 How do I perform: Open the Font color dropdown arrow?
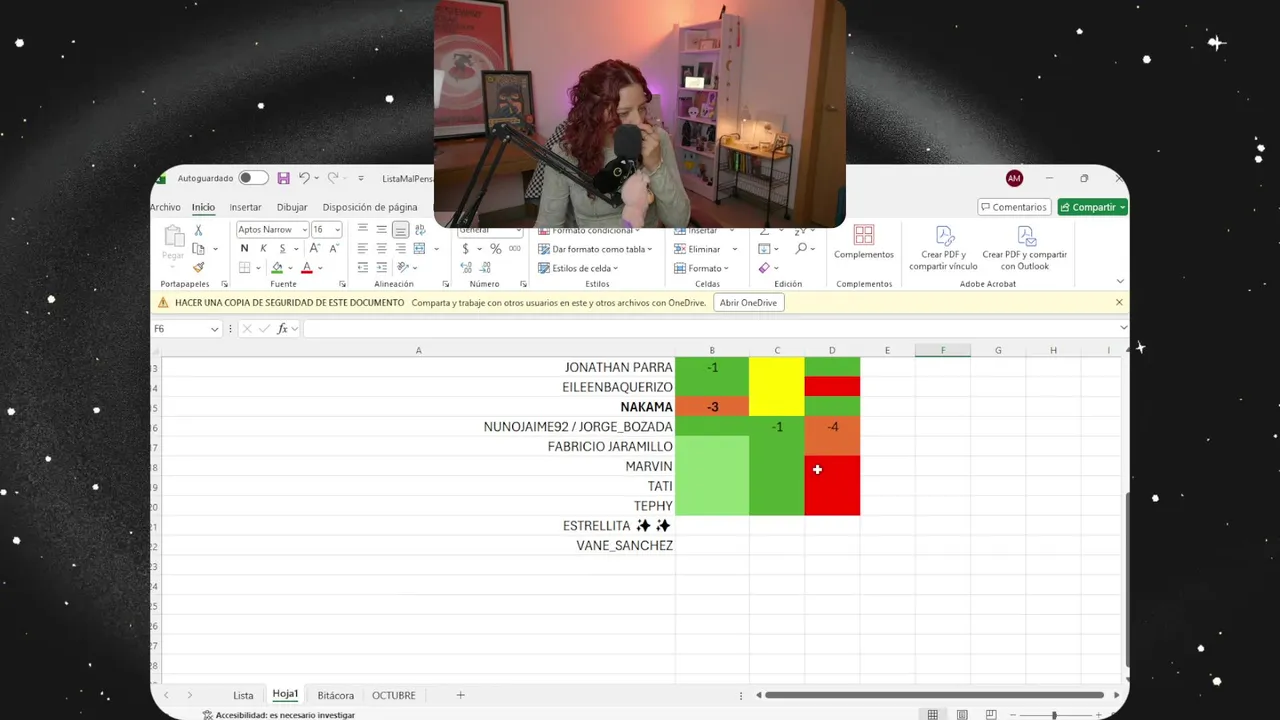click(321, 268)
